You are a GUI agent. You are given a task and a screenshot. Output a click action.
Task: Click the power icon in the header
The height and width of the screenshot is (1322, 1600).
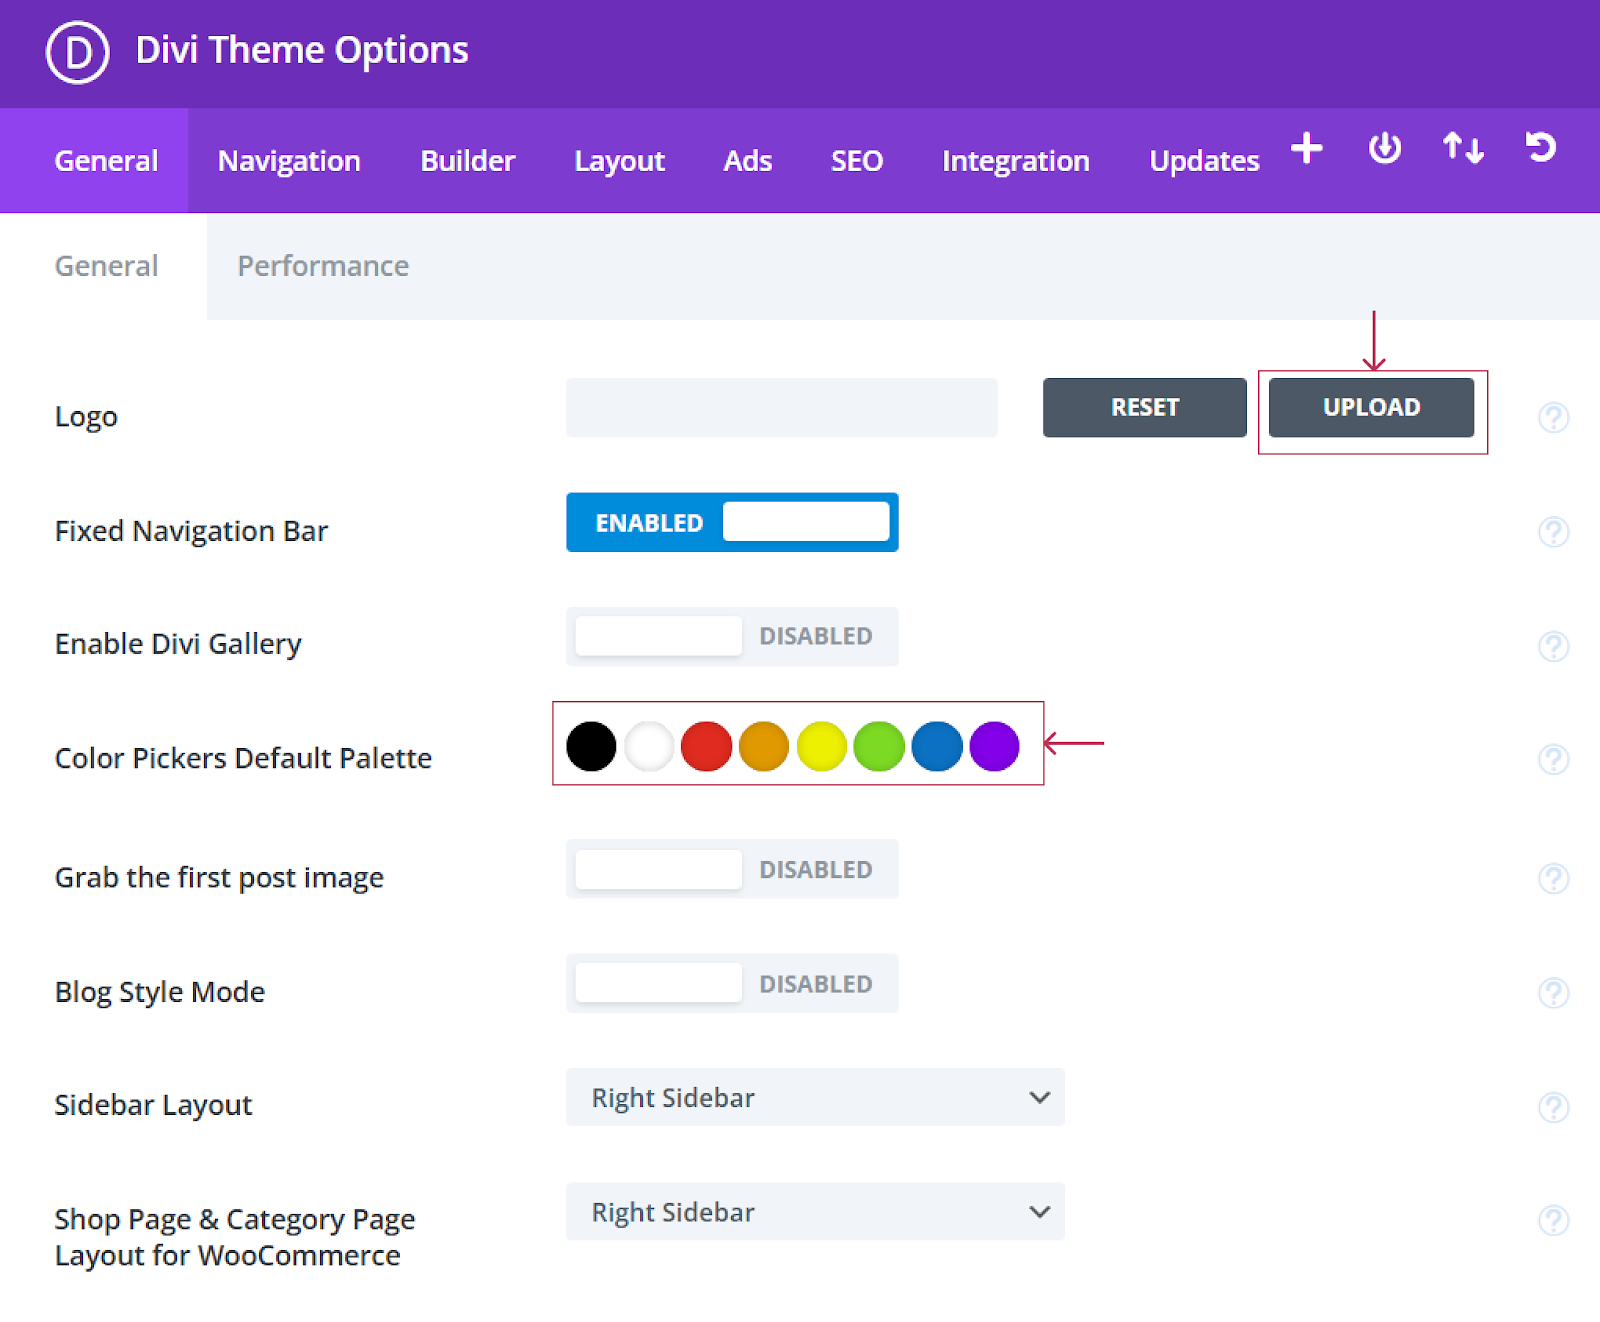(x=1384, y=148)
